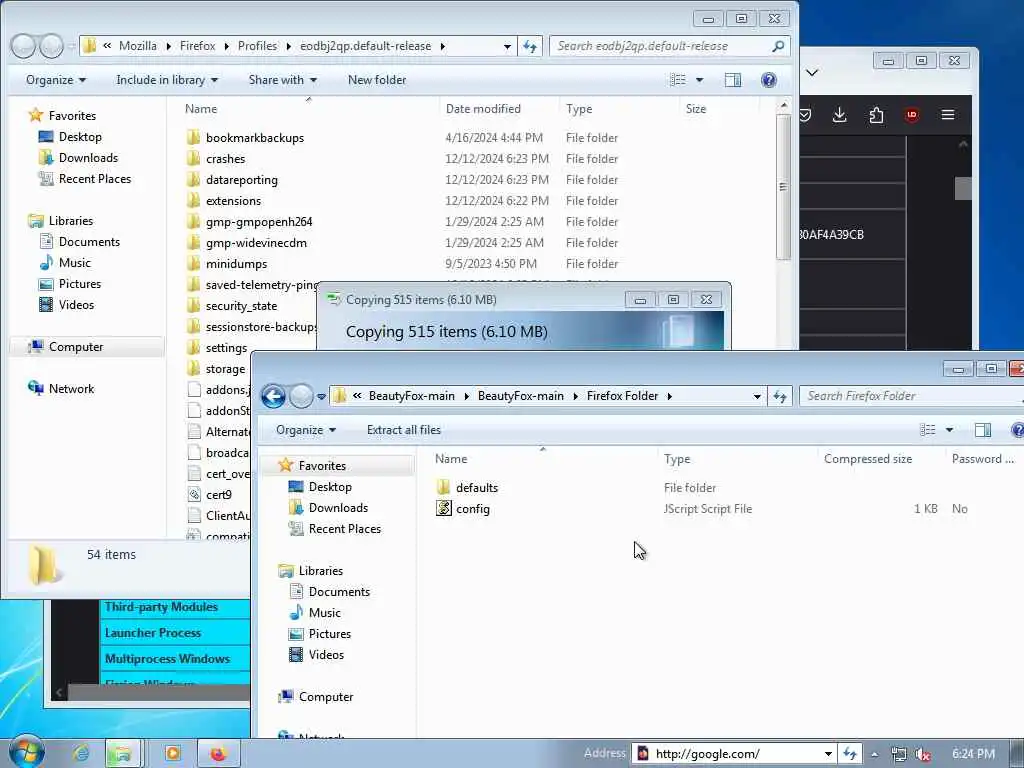
Task: Click taskbar clock showing 6:24 PM
Action: point(973,754)
